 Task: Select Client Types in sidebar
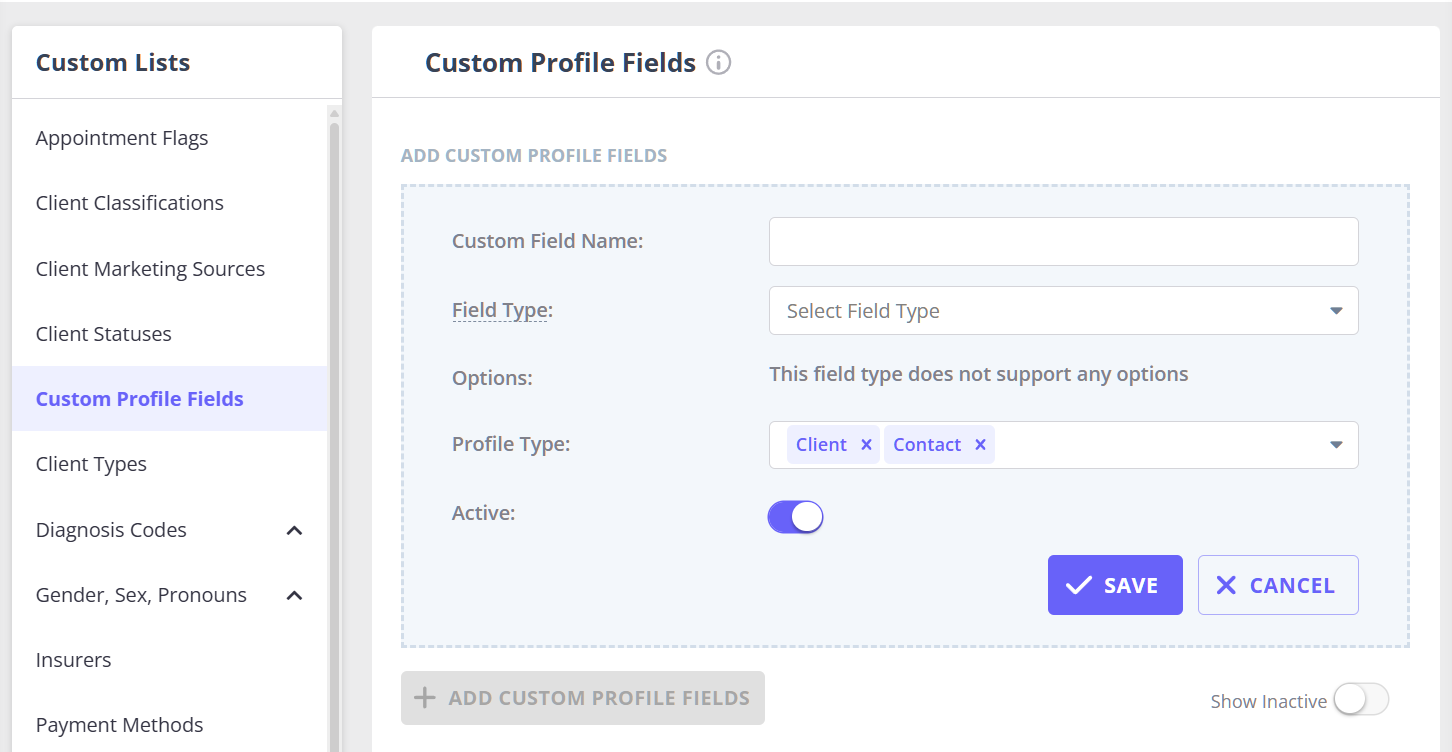(91, 464)
